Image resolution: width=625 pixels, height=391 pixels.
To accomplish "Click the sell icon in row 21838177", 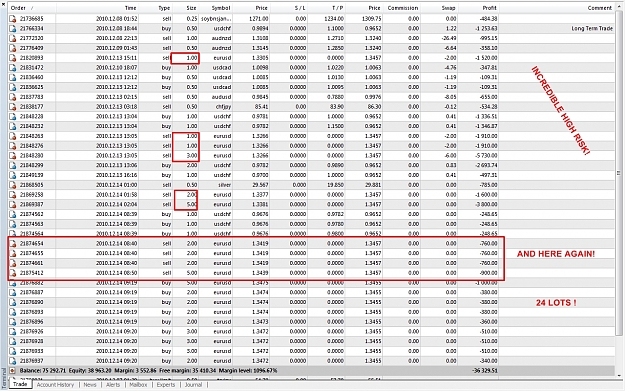I will (13, 107).
